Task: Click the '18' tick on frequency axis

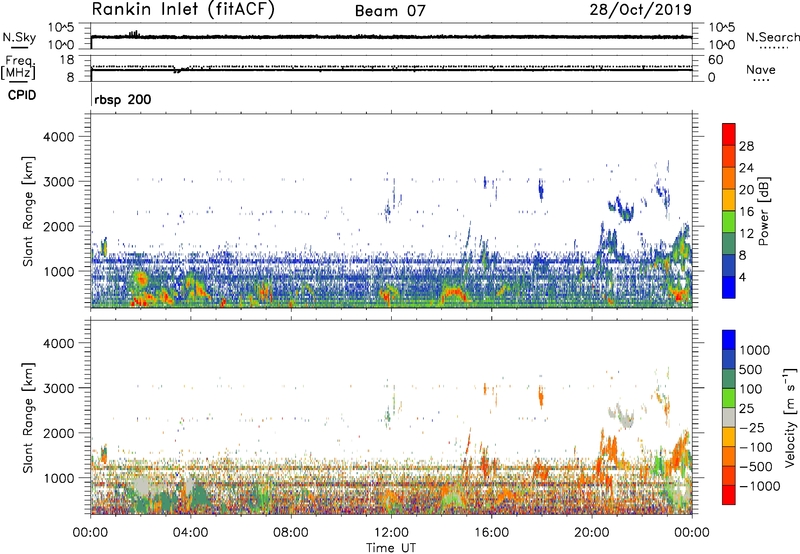Action: tap(66, 60)
